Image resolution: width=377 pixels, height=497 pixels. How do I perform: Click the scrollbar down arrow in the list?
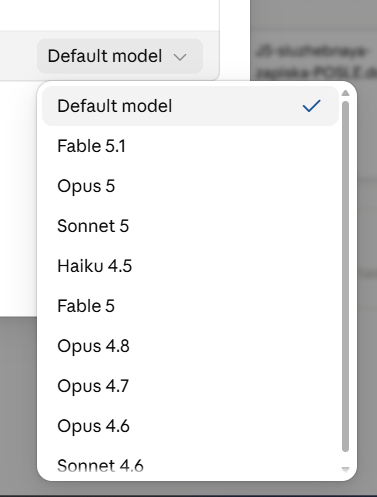pos(345,469)
